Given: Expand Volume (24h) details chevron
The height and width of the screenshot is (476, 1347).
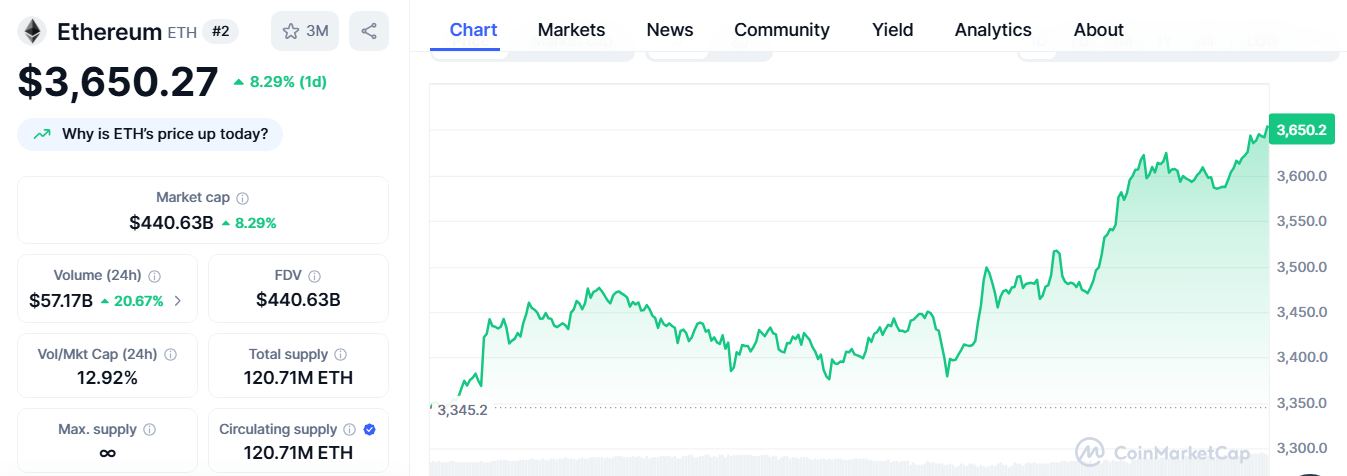Looking at the screenshot, I should pyautogui.click(x=178, y=300).
